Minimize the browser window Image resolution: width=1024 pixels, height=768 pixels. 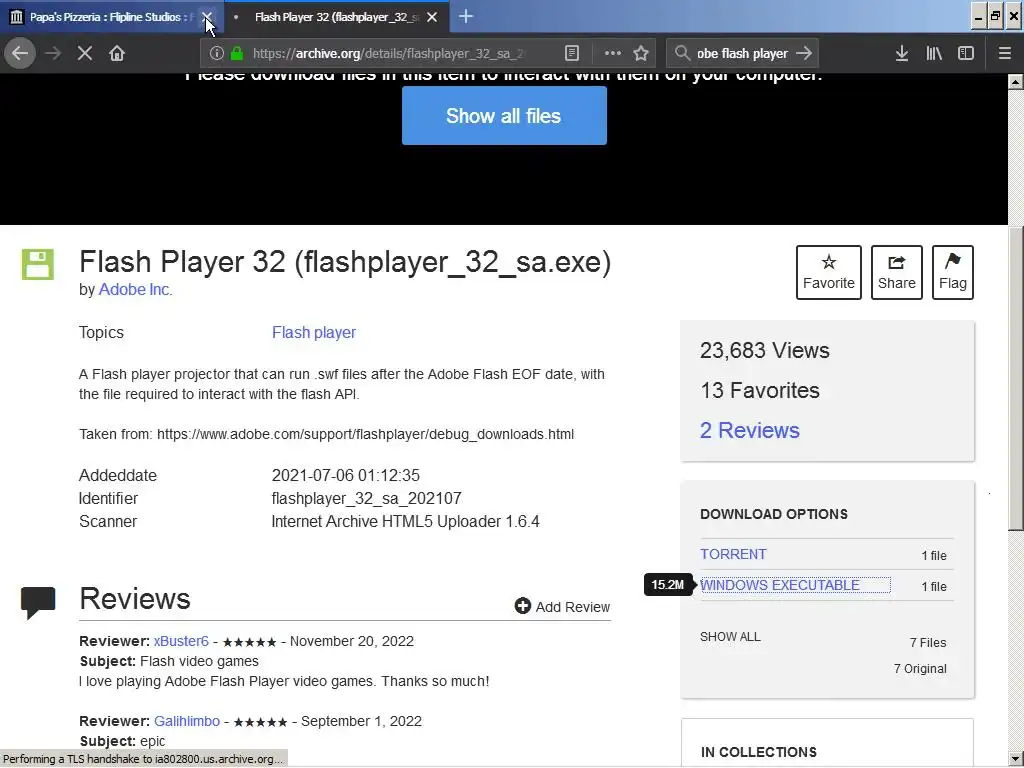click(x=978, y=17)
